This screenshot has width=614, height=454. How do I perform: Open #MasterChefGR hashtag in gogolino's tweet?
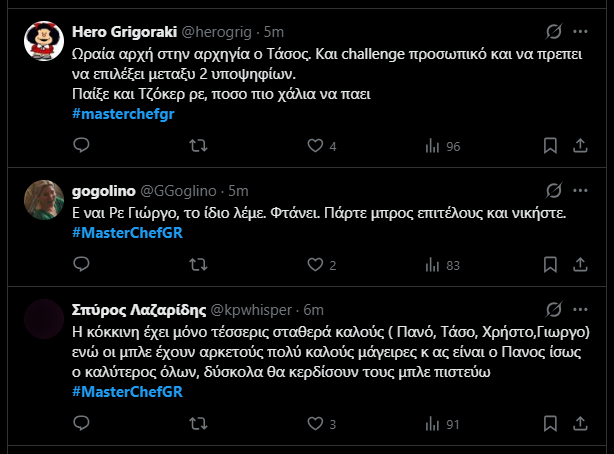(x=126, y=234)
